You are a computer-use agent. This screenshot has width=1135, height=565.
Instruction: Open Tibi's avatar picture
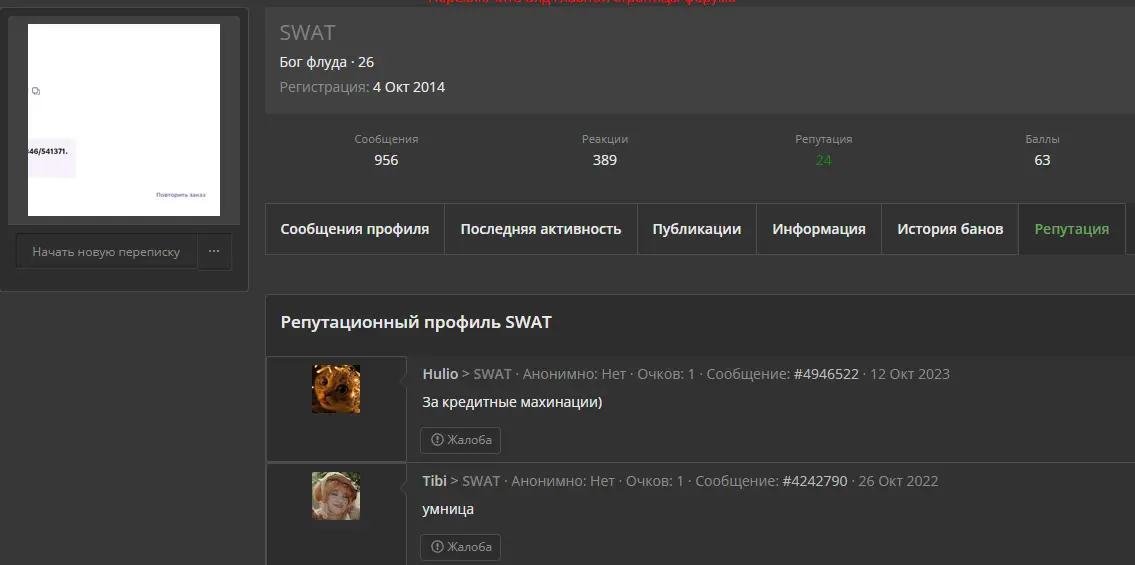click(336, 496)
